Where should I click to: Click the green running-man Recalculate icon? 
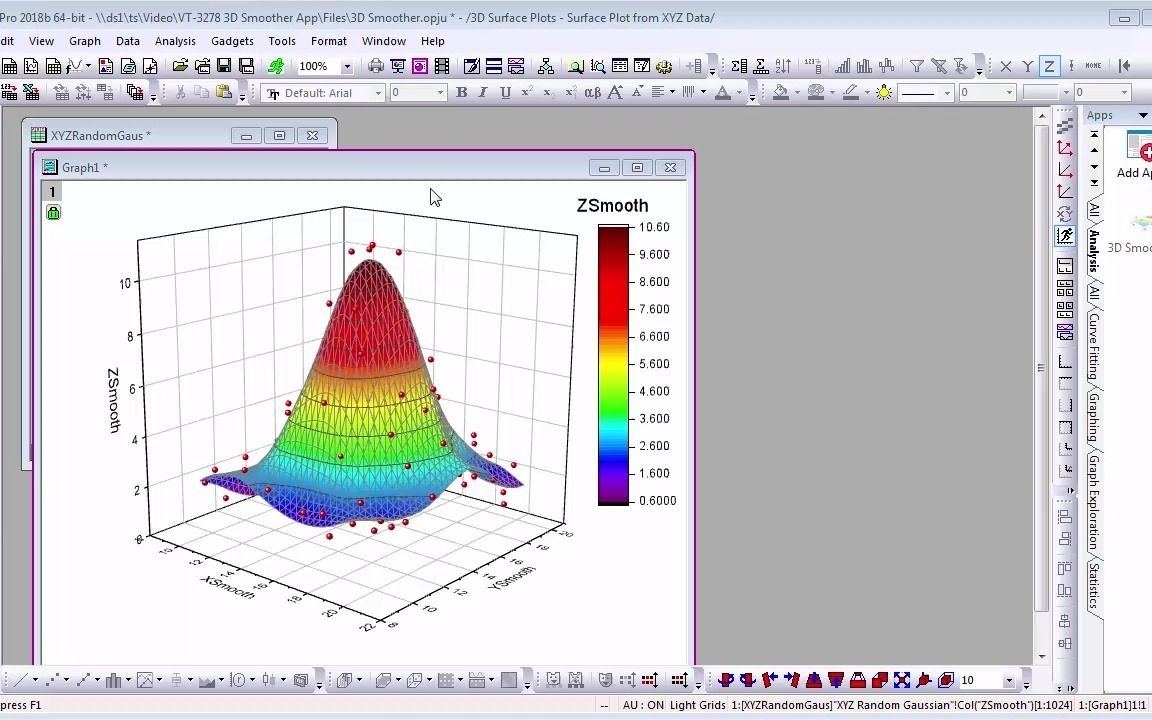276,66
